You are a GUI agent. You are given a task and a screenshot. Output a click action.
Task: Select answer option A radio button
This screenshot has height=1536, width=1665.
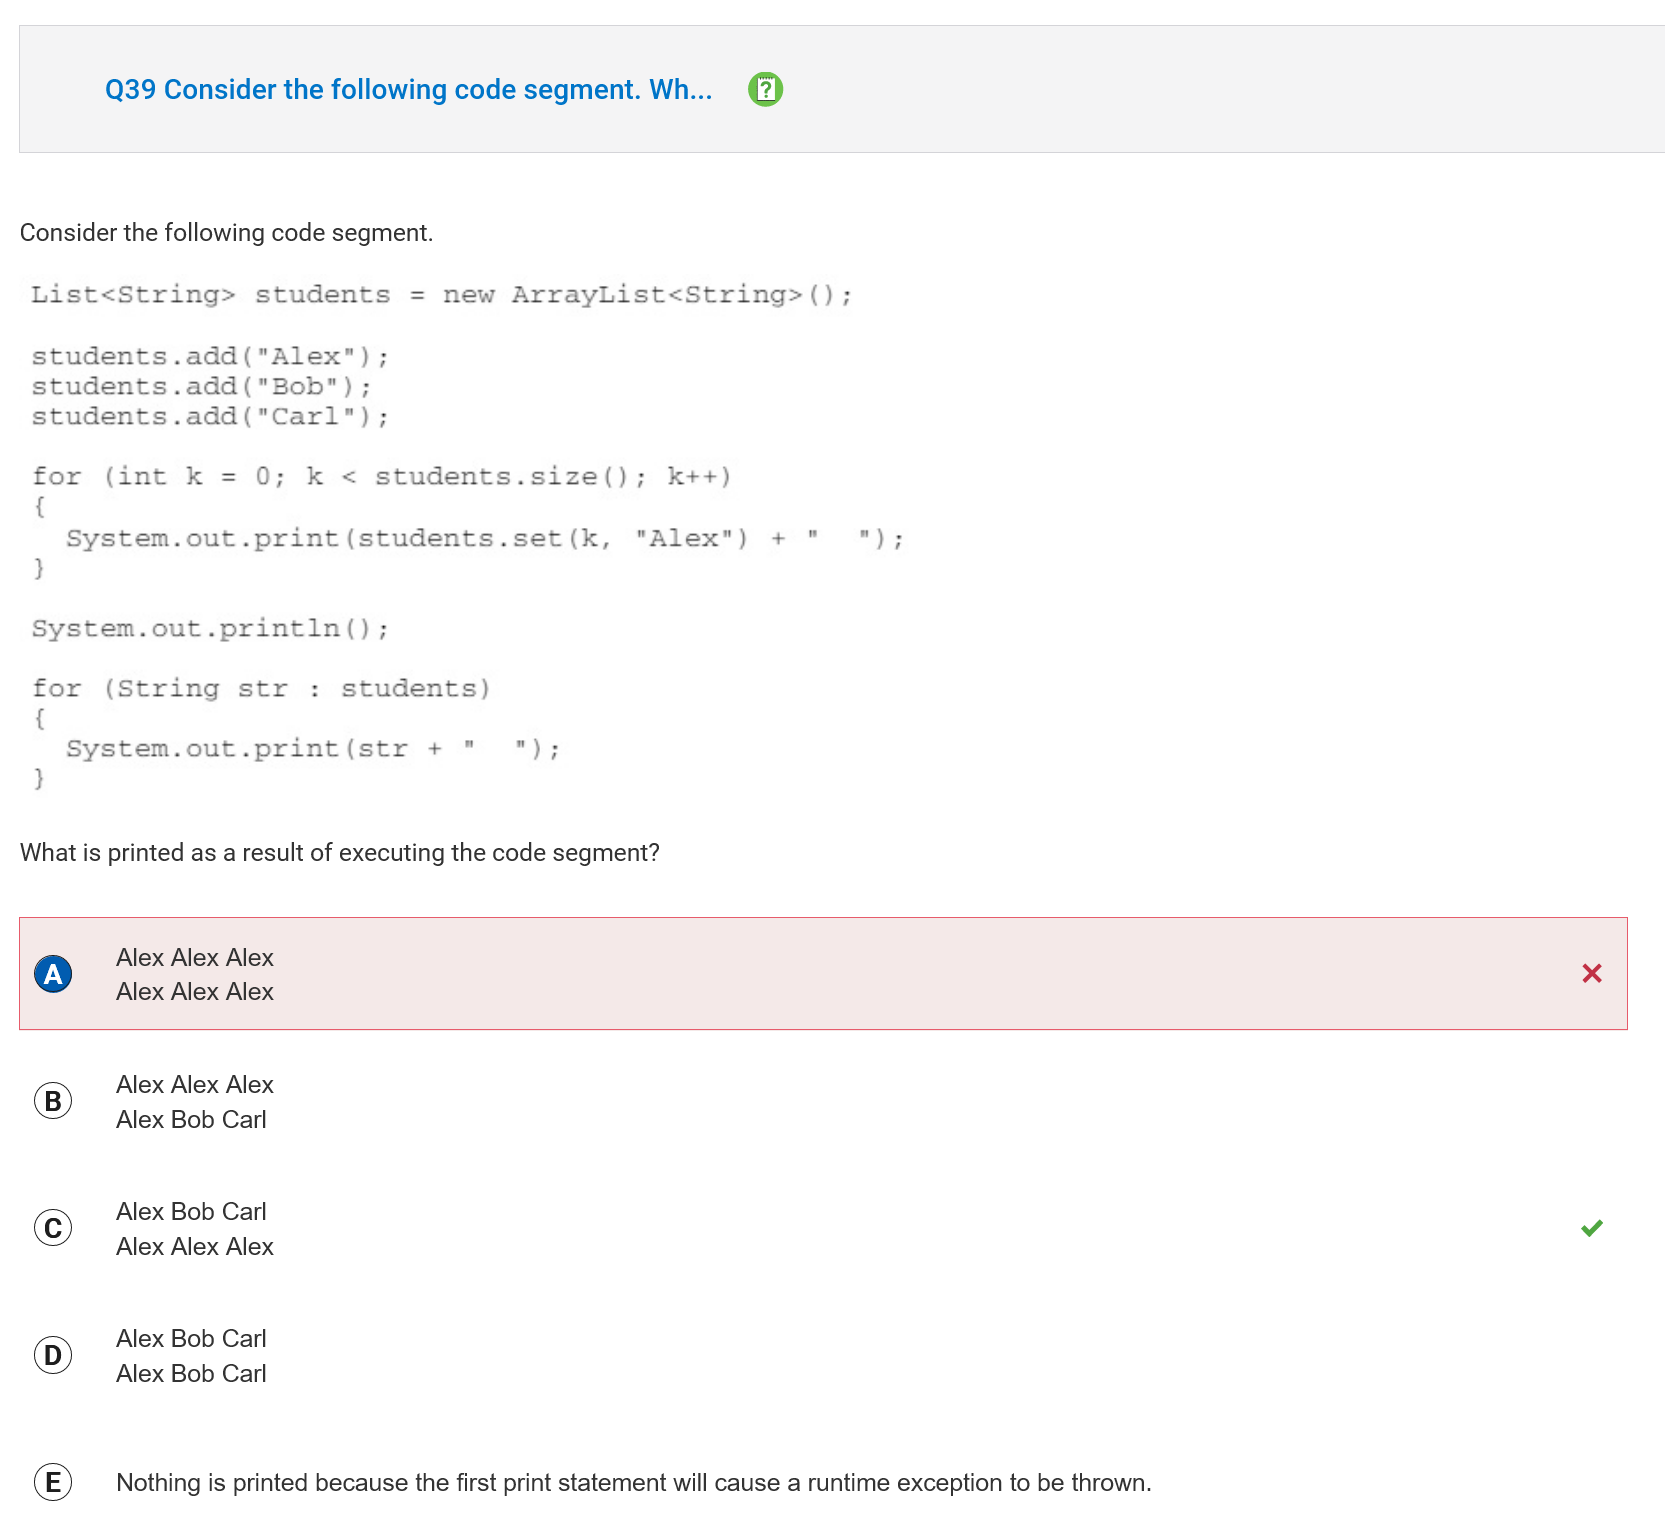click(53, 974)
